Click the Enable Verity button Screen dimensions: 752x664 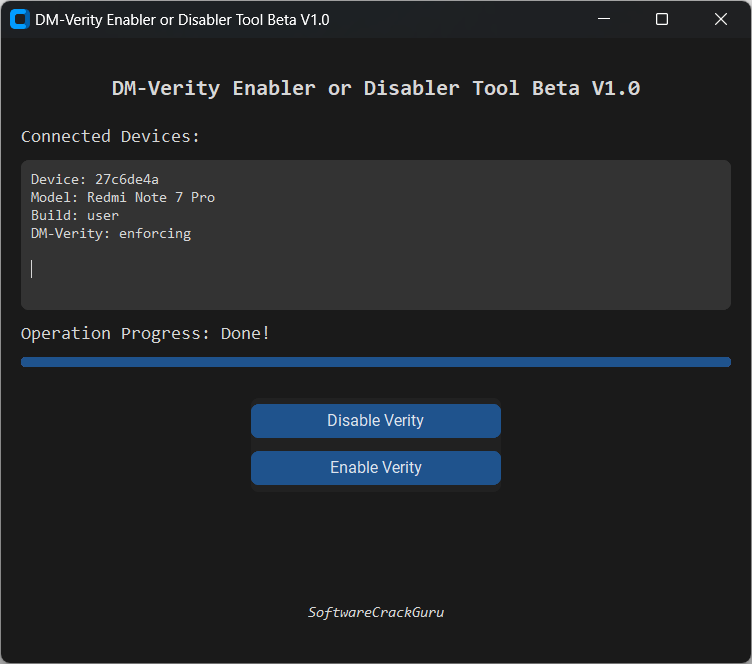pyautogui.click(x=376, y=467)
